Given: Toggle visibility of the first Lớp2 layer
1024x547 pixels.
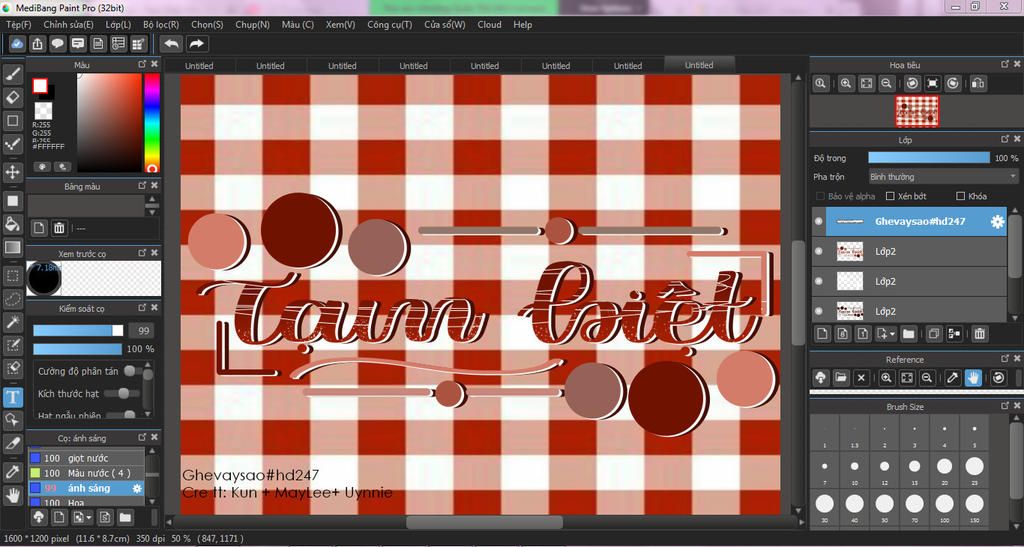Looking at the screenshot, I should (819, 251).
